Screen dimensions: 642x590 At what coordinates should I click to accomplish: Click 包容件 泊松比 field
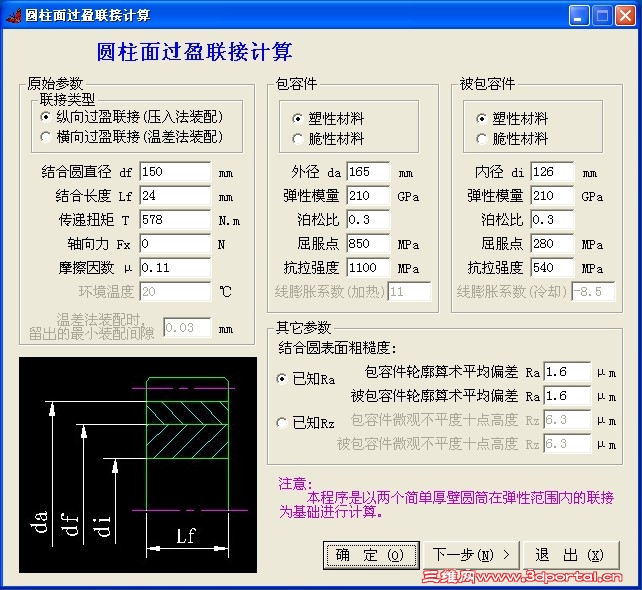pos(368,220)
